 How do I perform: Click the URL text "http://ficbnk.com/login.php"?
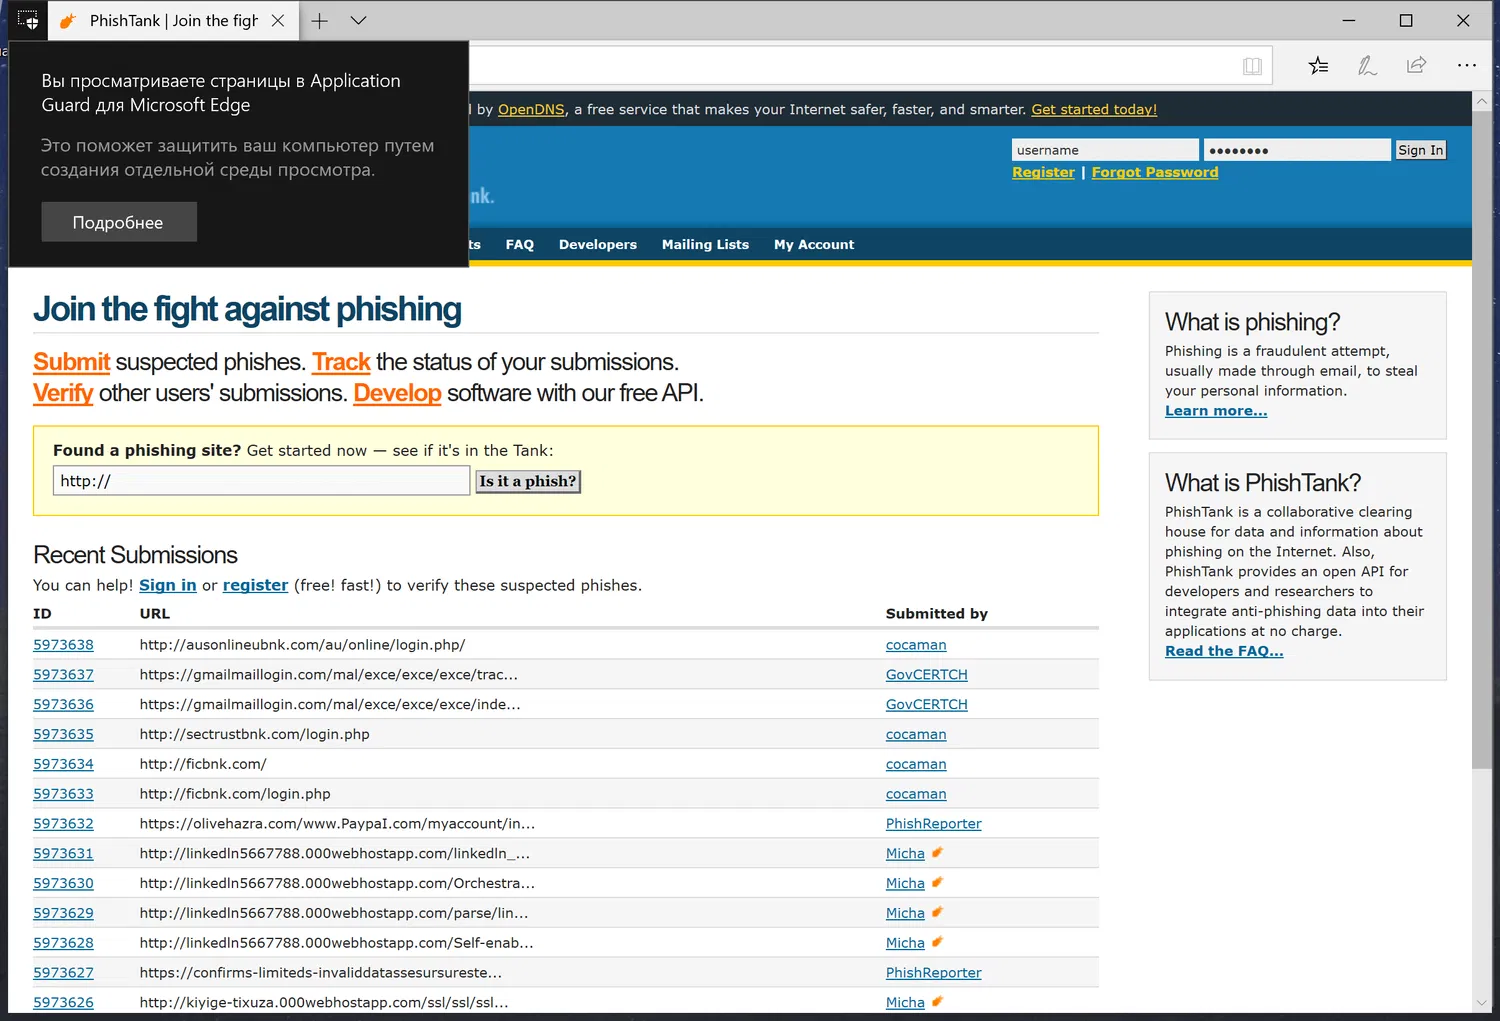click(x=235, y=794)
